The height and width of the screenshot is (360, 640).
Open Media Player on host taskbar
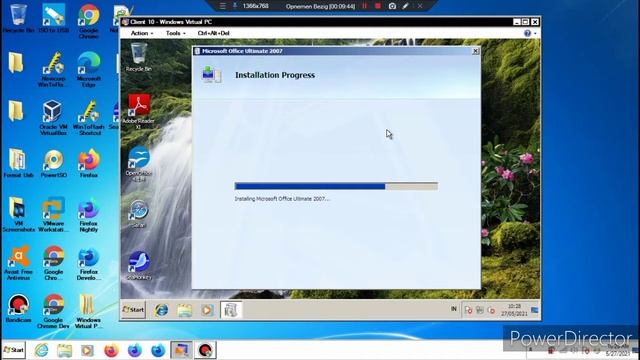click(87, 350)
